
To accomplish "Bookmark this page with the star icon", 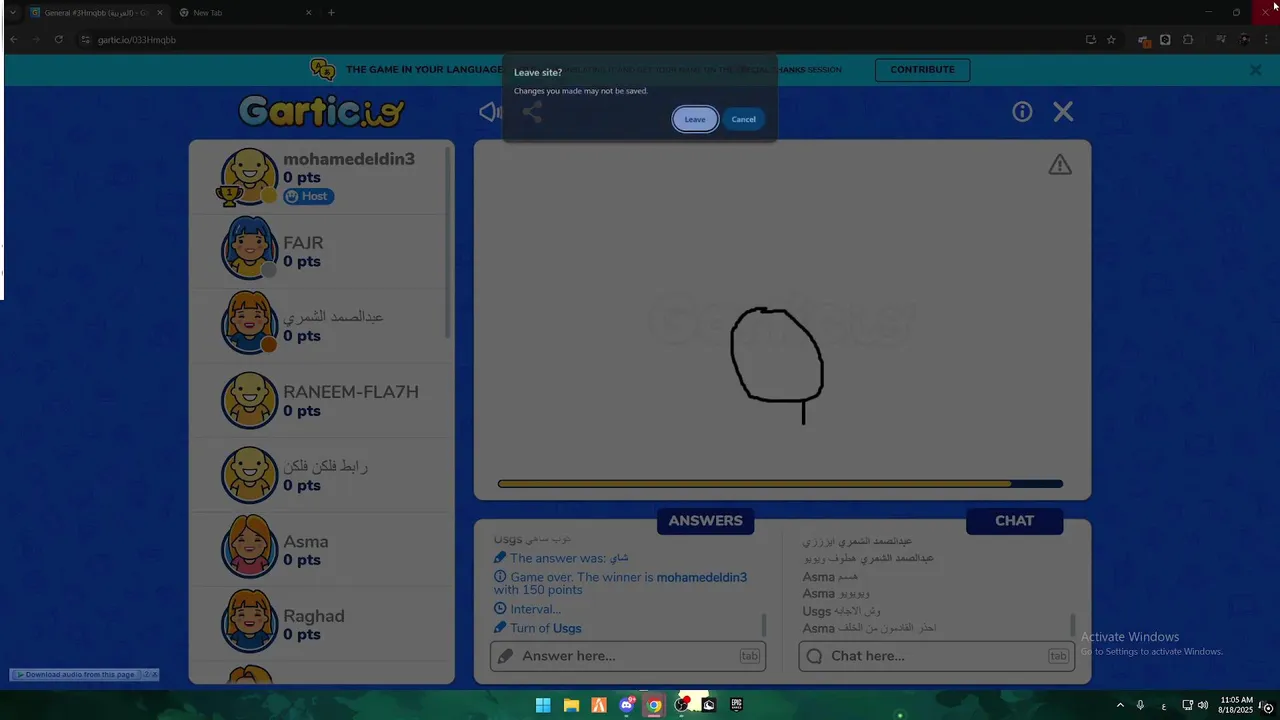I will coord(1111,40).
